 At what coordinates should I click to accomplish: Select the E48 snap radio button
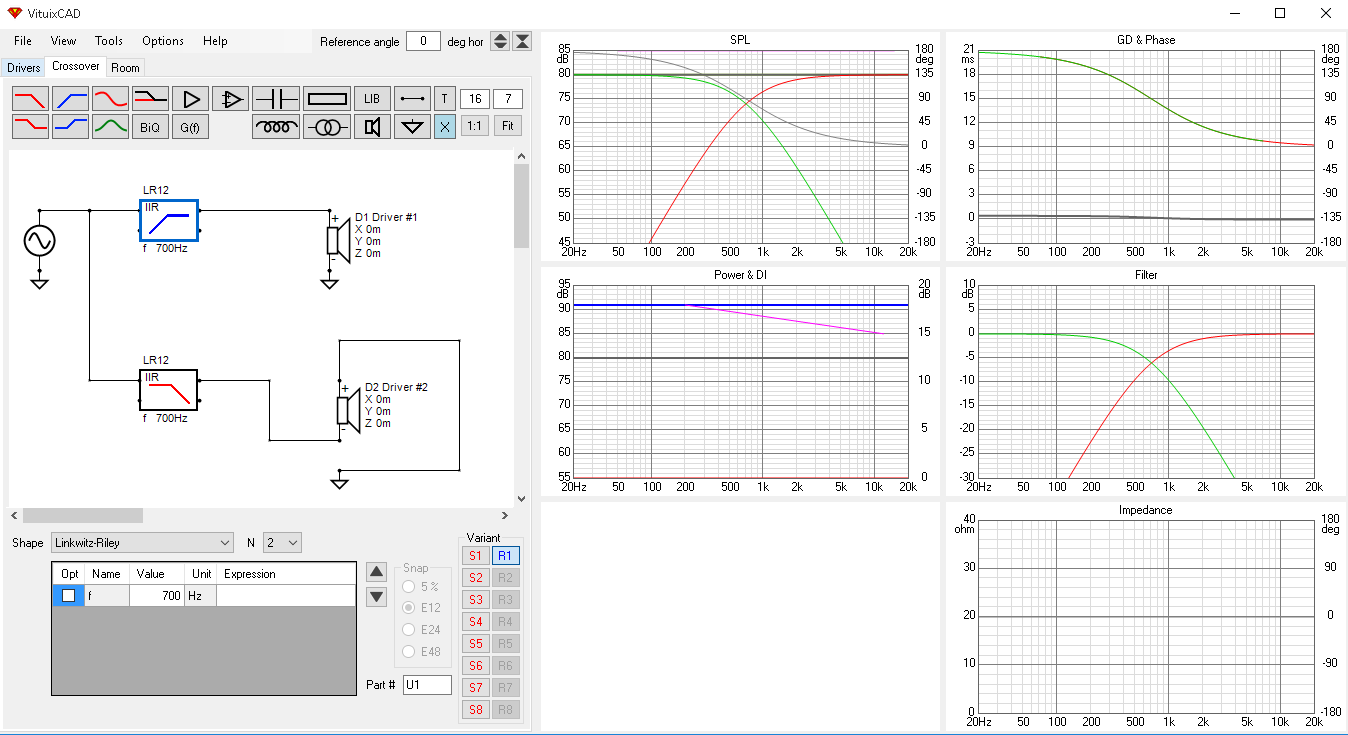click(408, 652)
